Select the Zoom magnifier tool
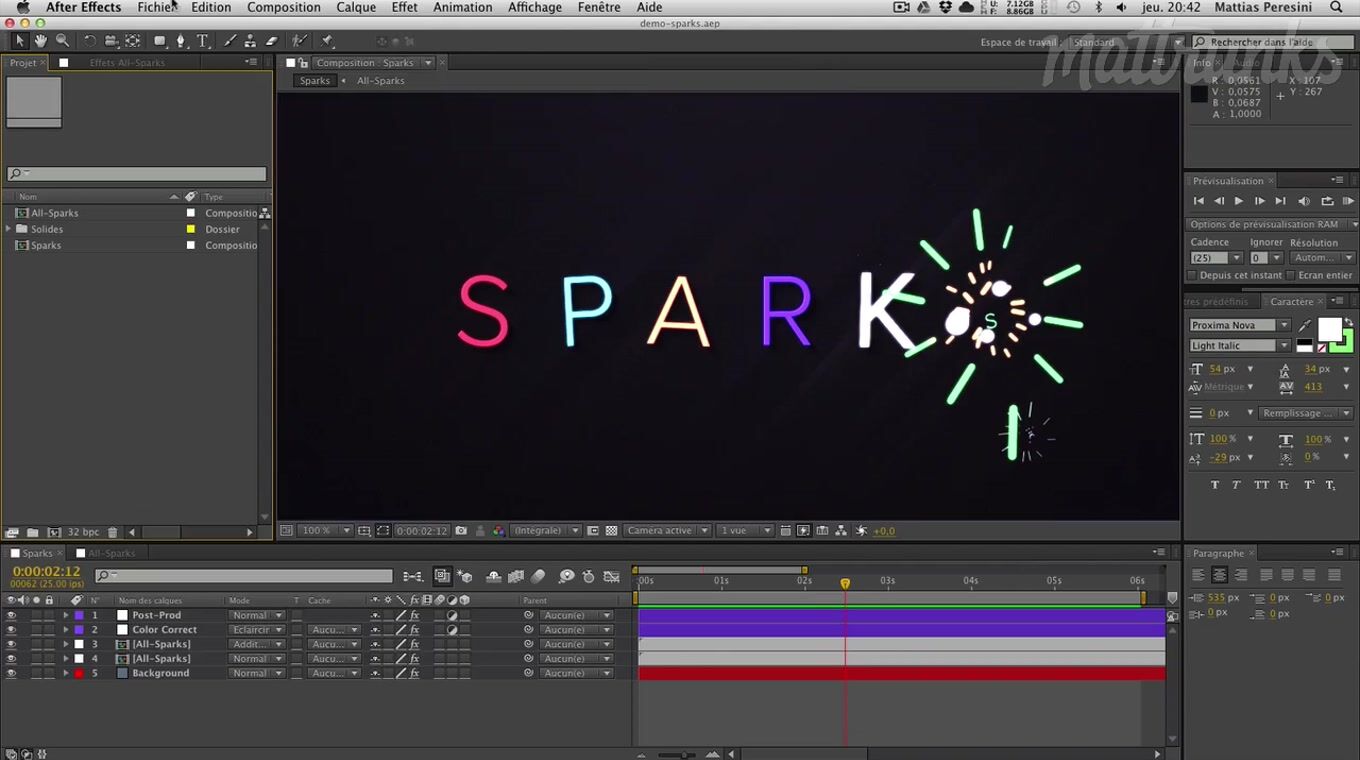Screen dimensions: 1360x760 (62, 41)
